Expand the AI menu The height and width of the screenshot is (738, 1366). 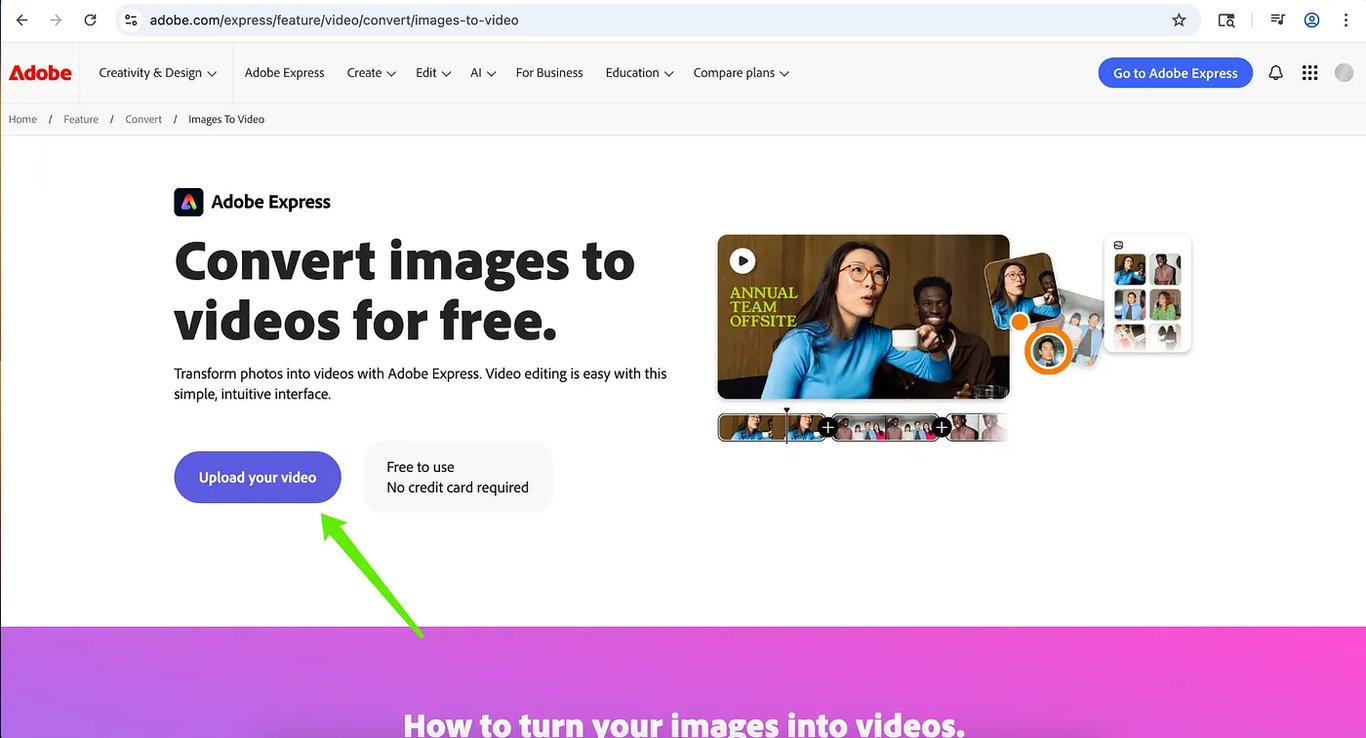[483, 73]
